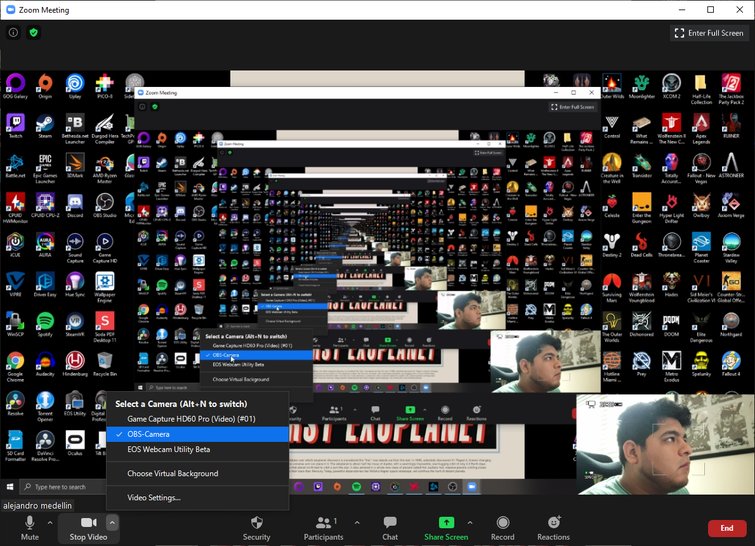Open the Reactions emoji picker

click(553, 528)
